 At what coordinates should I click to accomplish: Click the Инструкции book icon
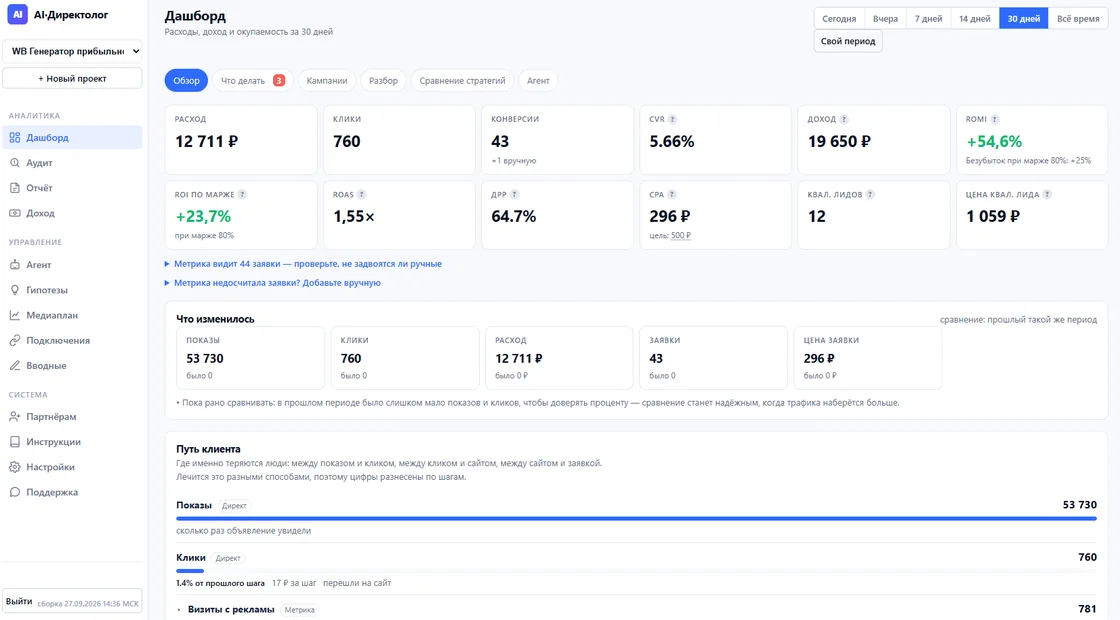click(x=15, y=441)
